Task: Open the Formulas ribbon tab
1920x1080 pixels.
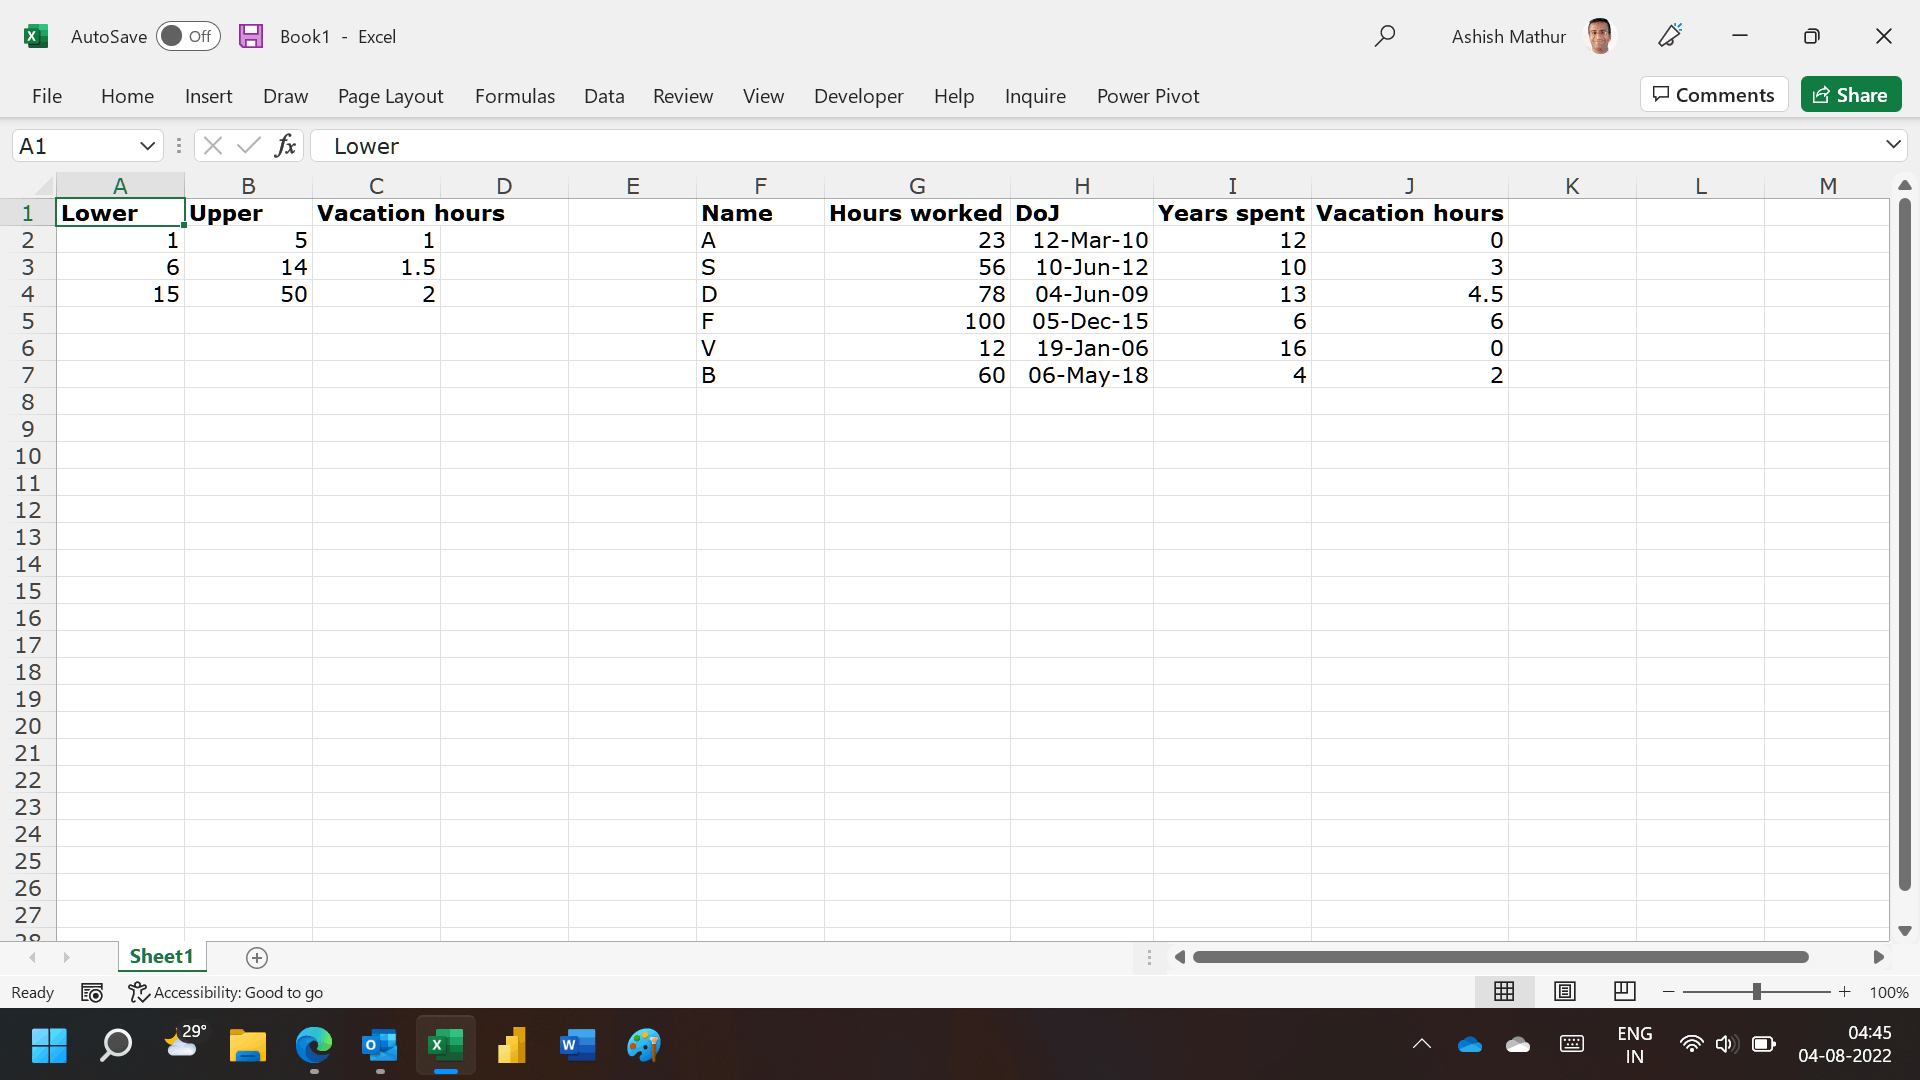Action: 514,96
